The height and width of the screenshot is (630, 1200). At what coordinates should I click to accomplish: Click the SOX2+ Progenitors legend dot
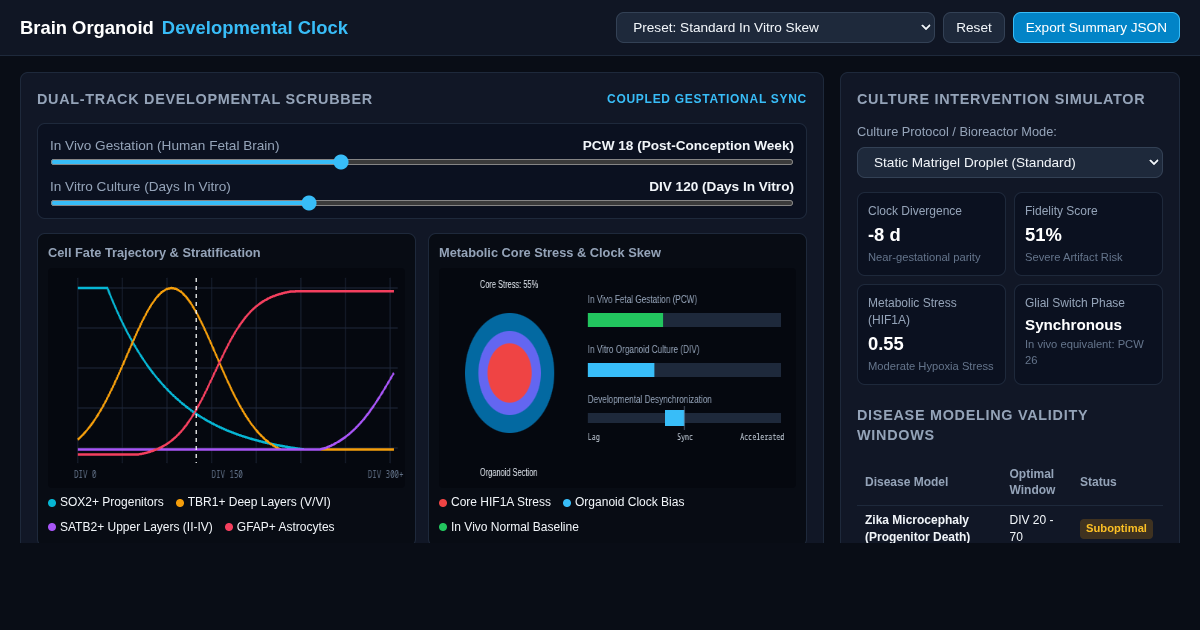coord(52,503)
